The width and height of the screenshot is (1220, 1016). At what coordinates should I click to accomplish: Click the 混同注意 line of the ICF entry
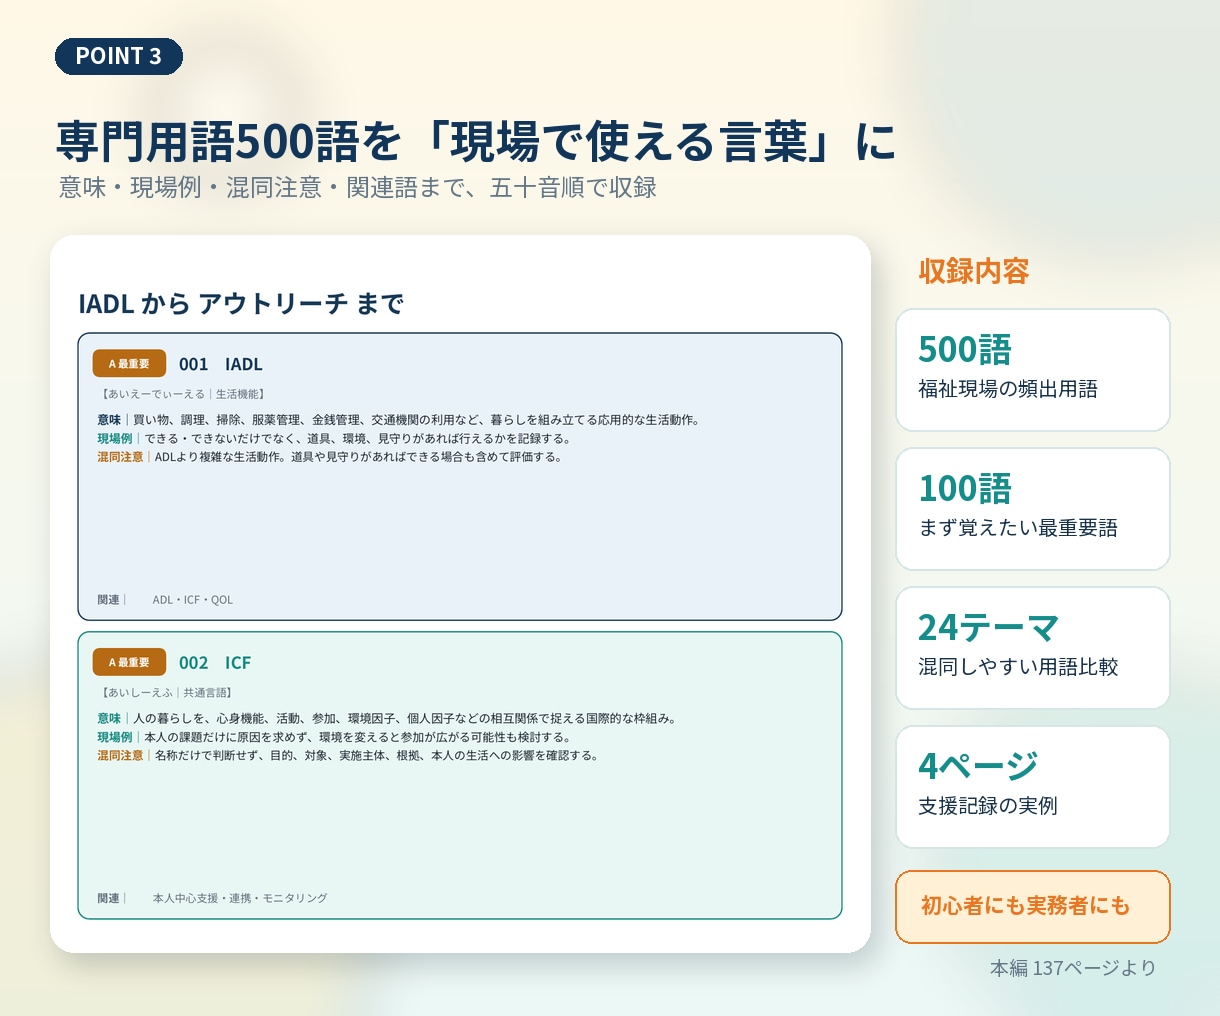[350, 755]
